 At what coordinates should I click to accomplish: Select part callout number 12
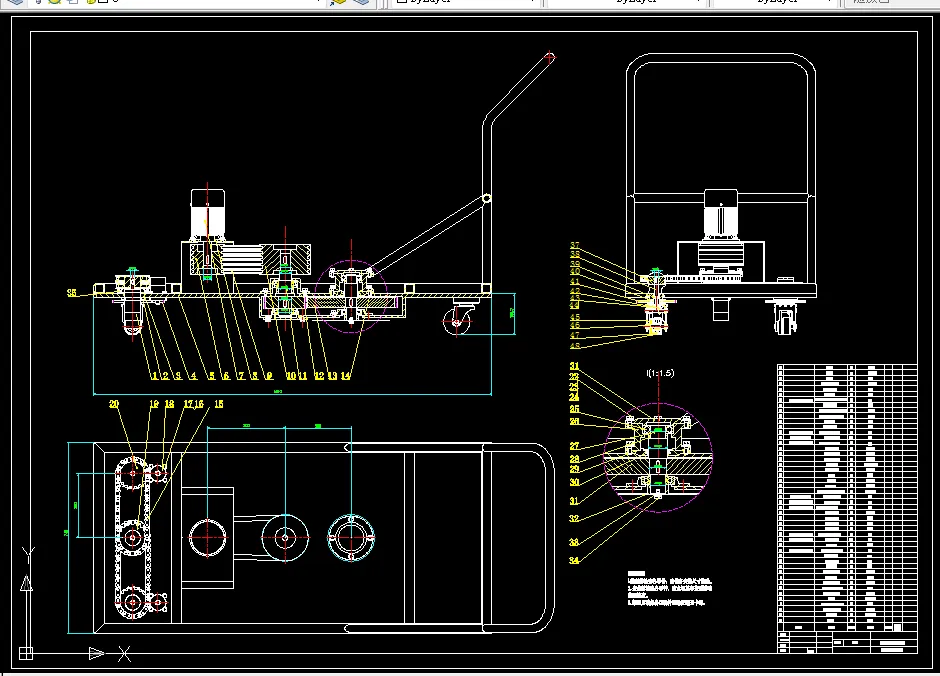pyautogui.click(x=319, y=376)
